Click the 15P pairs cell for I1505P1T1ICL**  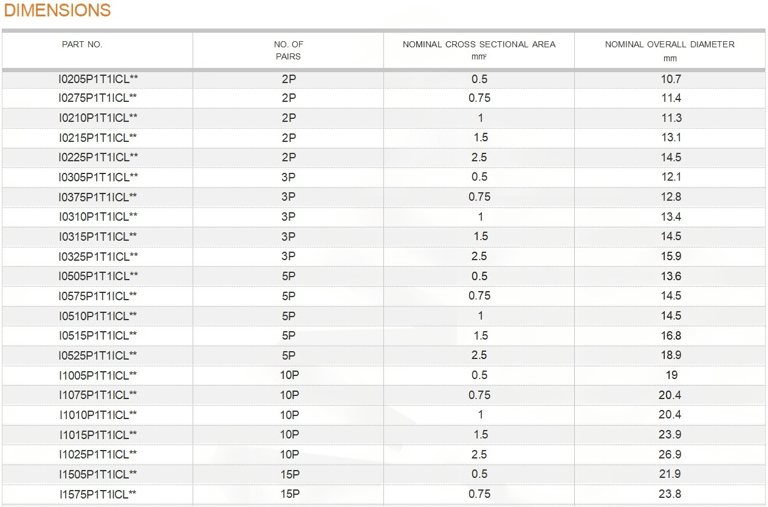point(289,474)
